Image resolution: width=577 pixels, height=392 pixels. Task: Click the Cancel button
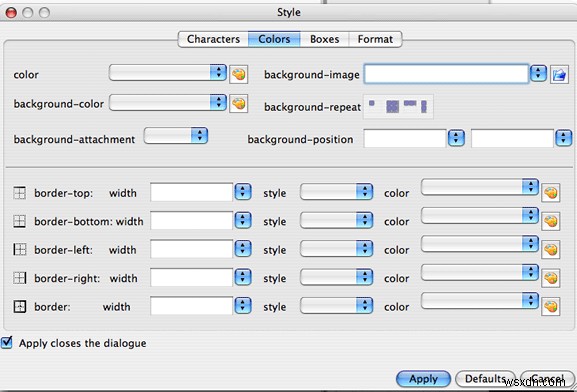548,379
